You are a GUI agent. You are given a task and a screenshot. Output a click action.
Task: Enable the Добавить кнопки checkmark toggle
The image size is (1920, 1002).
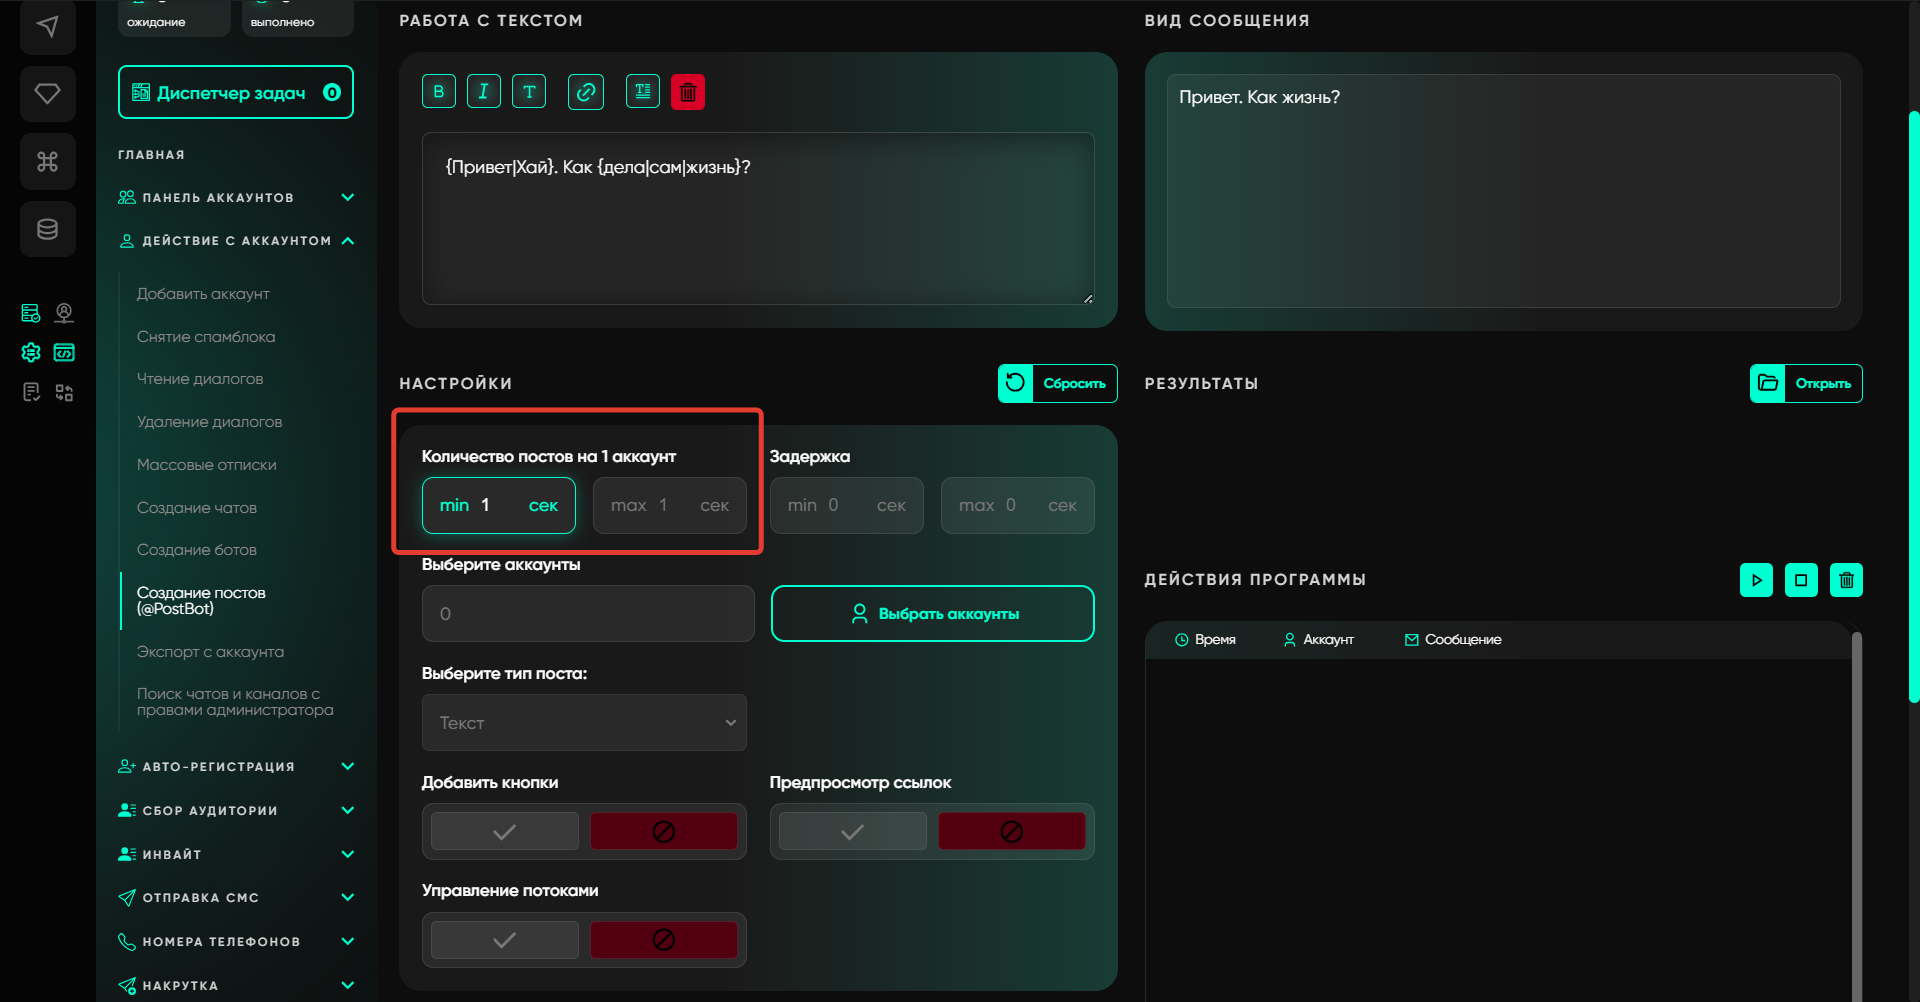(505, 832)
